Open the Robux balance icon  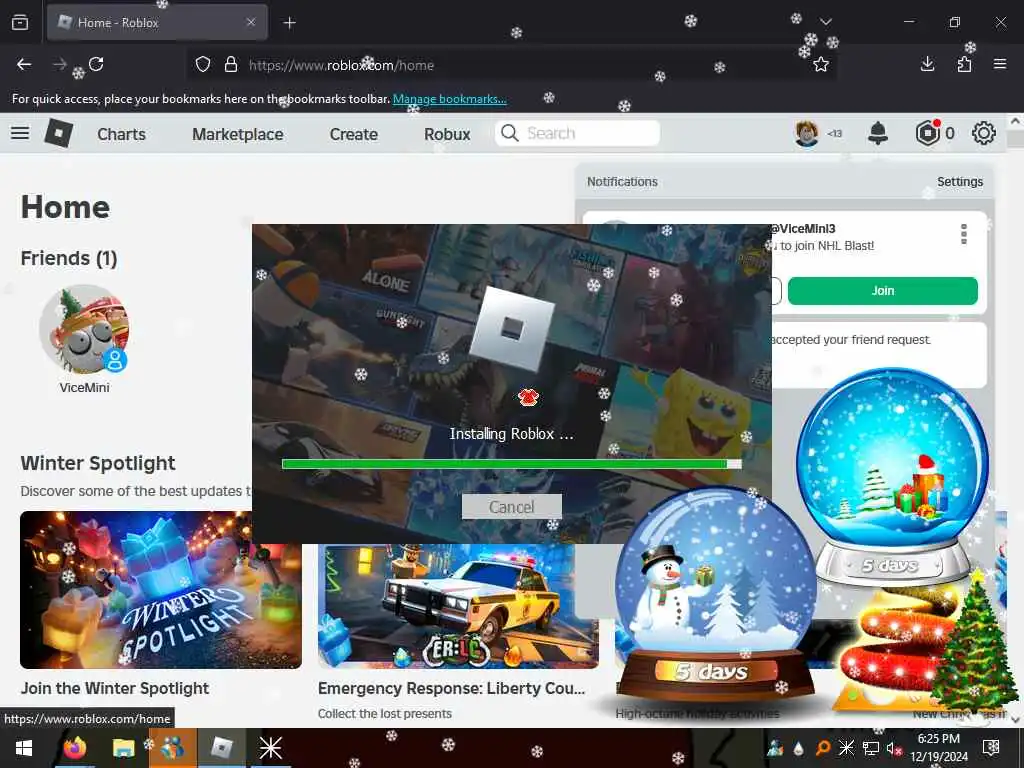927,133
